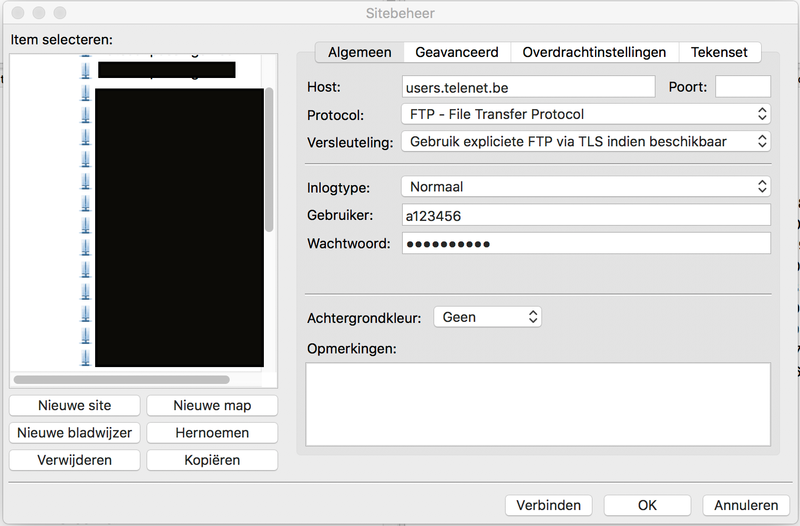Click in the empty Poort field
Image resolution: width=800 pixels, height=526 pixels.
coord(742,87)
